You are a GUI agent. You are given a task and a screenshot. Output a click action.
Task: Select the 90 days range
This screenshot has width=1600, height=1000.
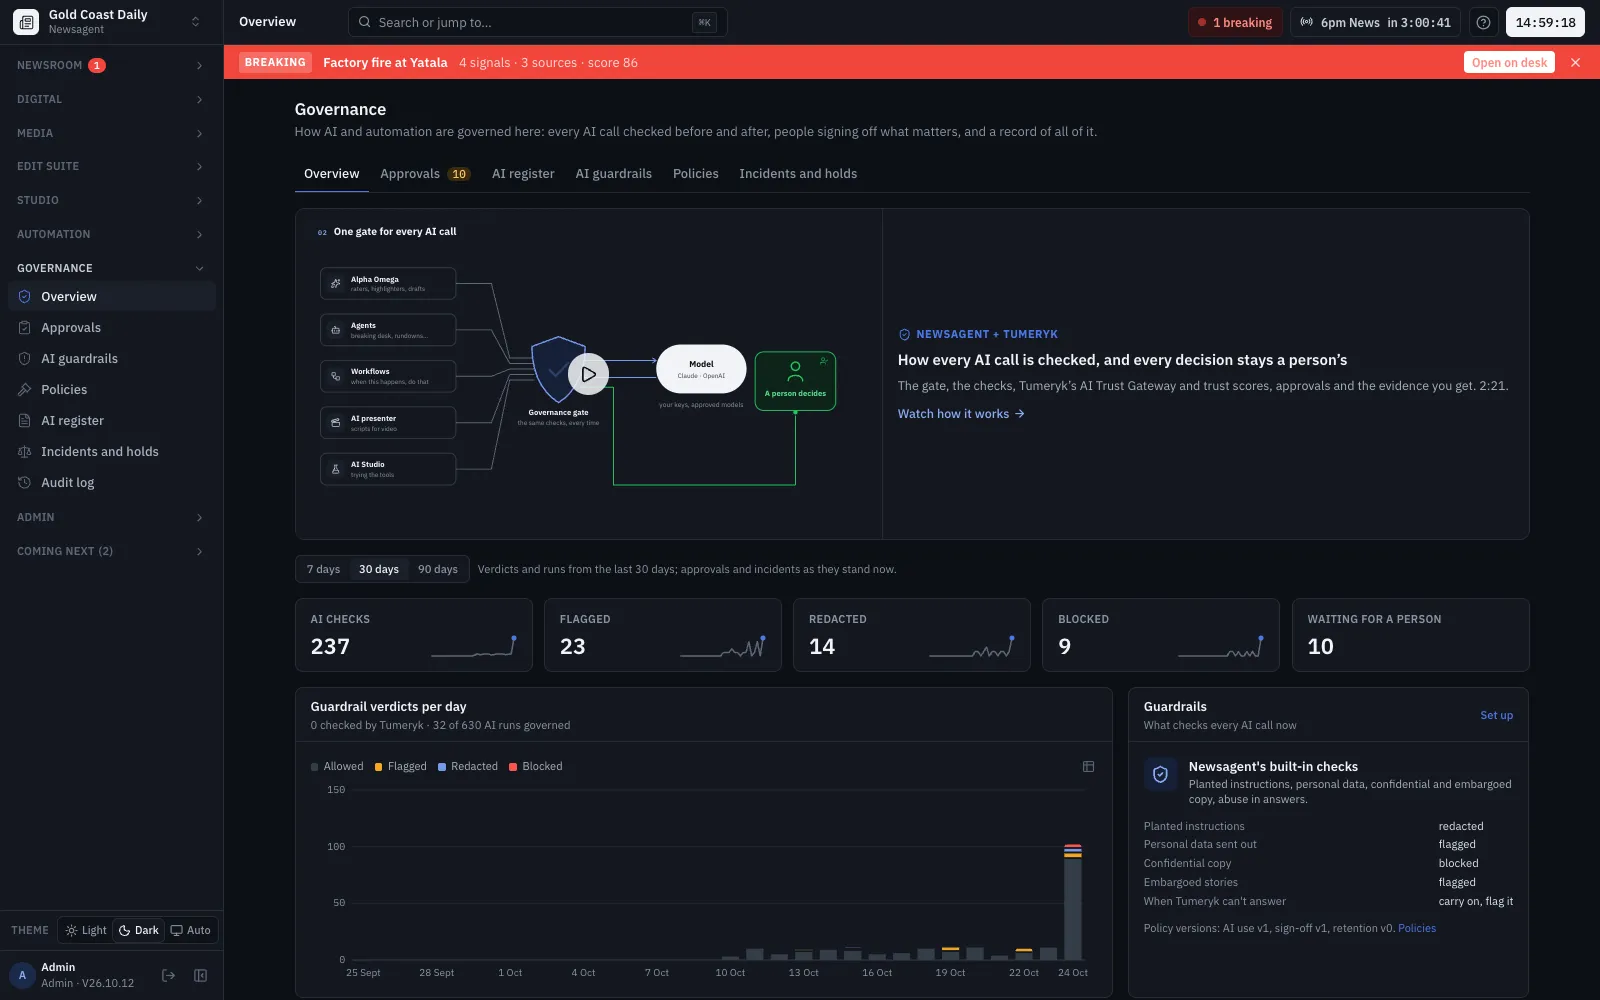[438, 569]
